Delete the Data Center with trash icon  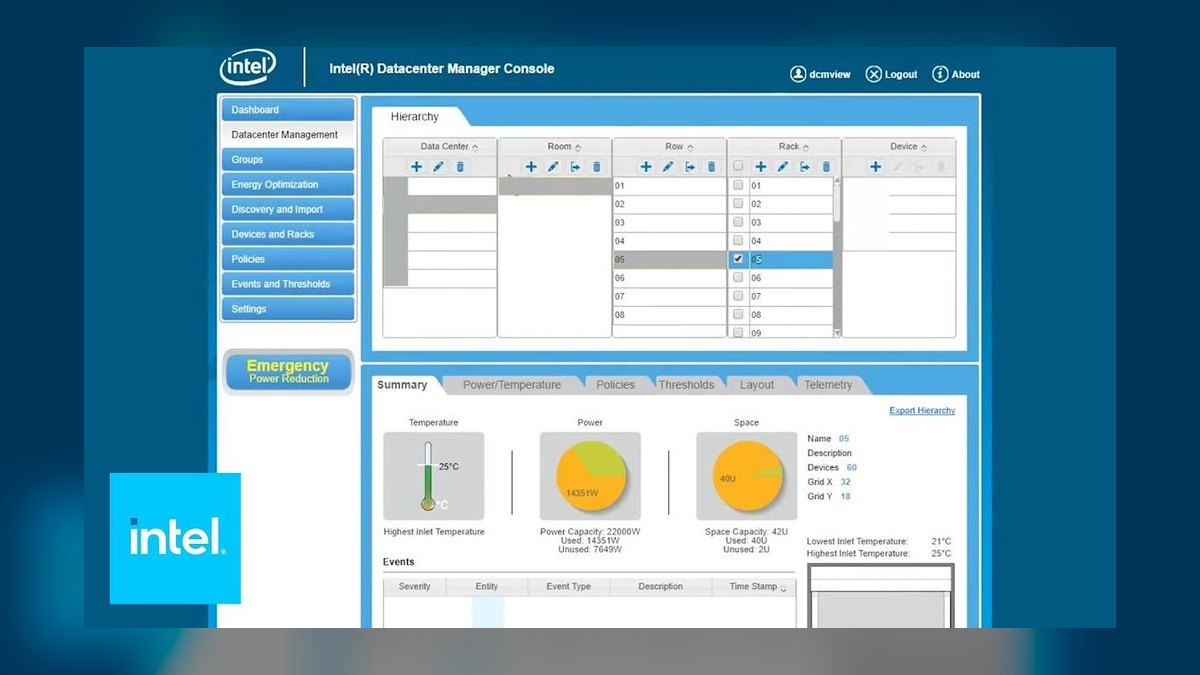point(460,167)
